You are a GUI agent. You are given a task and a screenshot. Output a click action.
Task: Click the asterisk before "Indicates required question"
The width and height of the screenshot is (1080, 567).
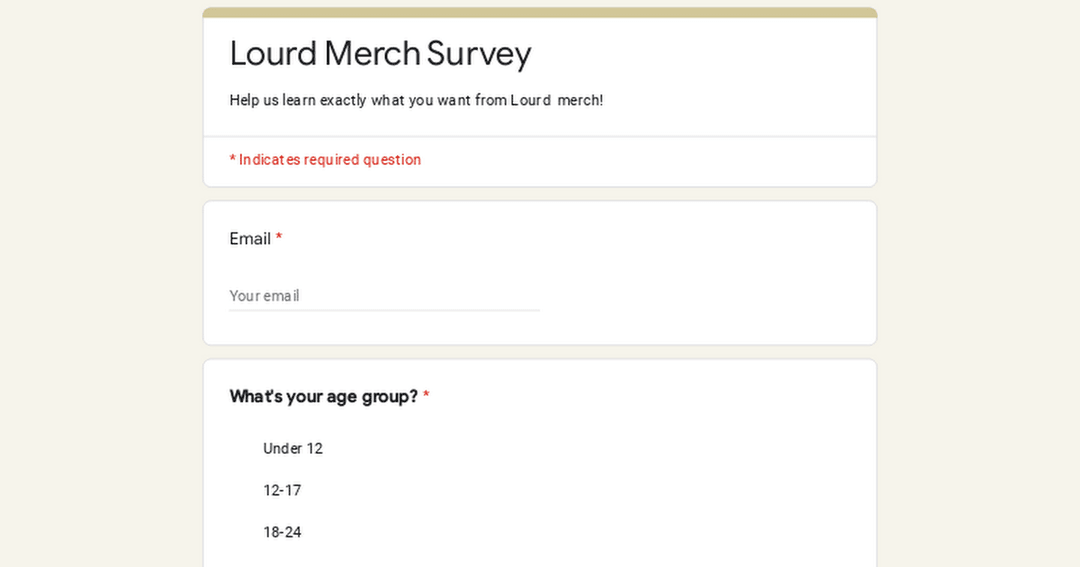tap(232, 160)
